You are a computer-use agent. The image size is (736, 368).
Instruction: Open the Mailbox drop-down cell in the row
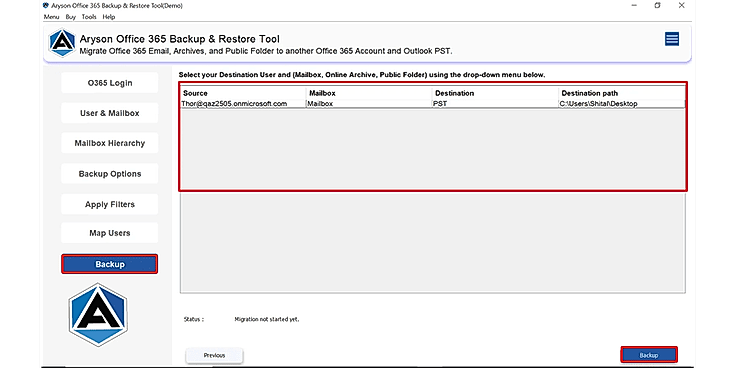click(x=369, y=104)
